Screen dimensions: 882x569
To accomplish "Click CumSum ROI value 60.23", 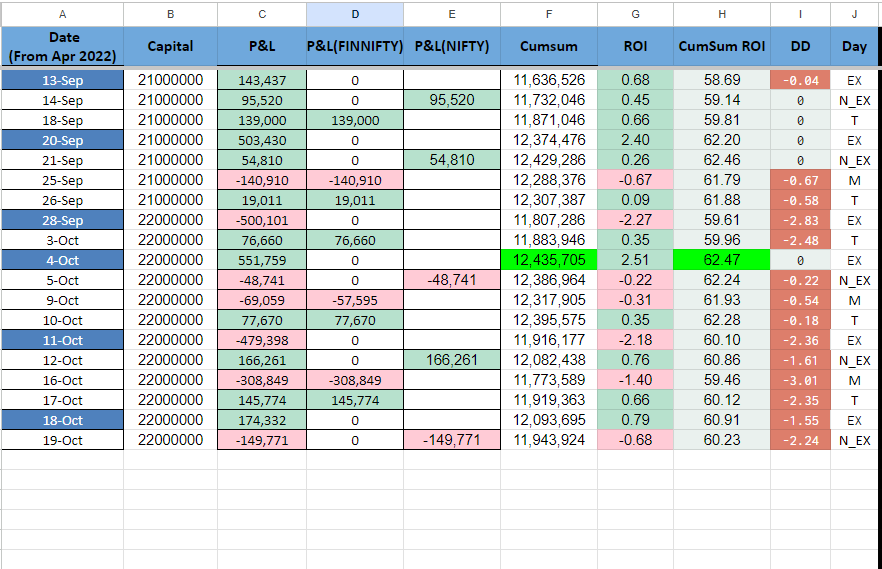I will pyautogui.click(x=722, y=440).
